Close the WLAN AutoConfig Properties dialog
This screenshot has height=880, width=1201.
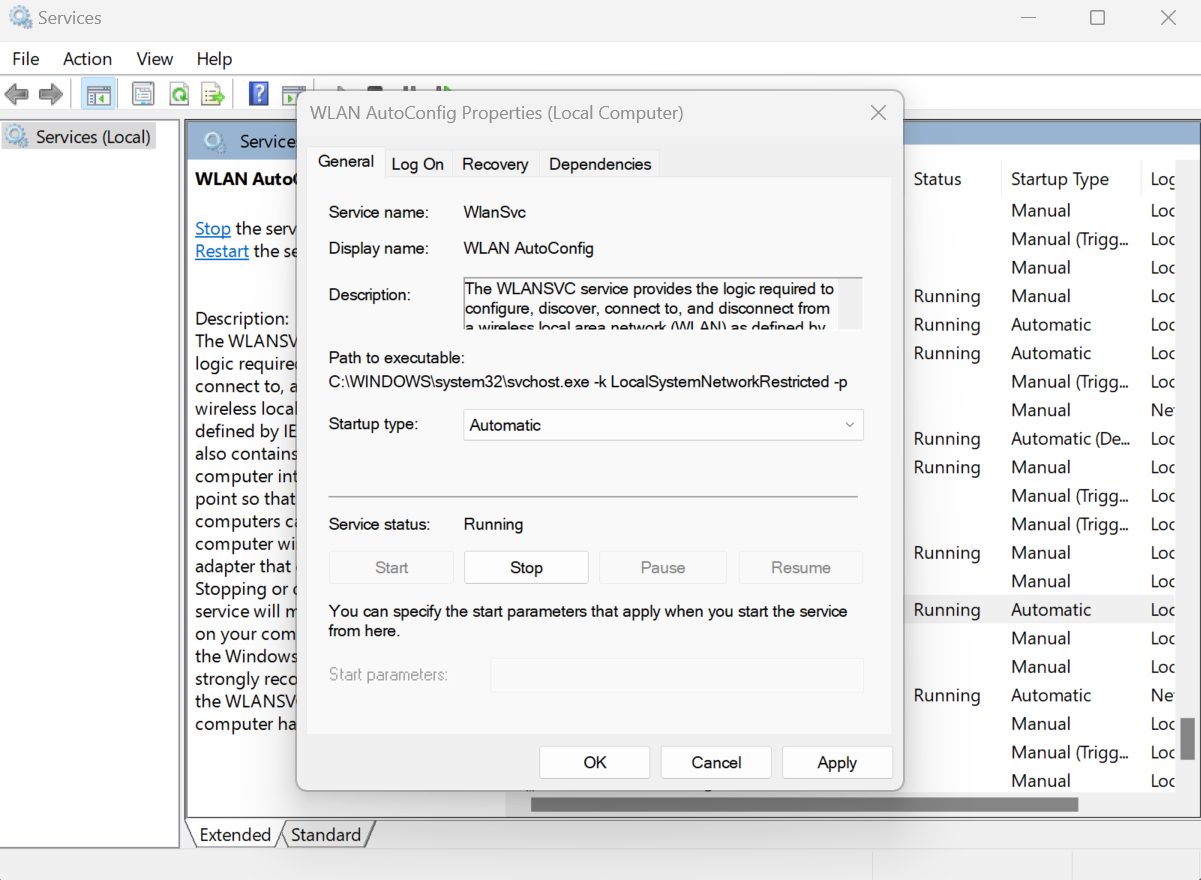click(878, 113)
